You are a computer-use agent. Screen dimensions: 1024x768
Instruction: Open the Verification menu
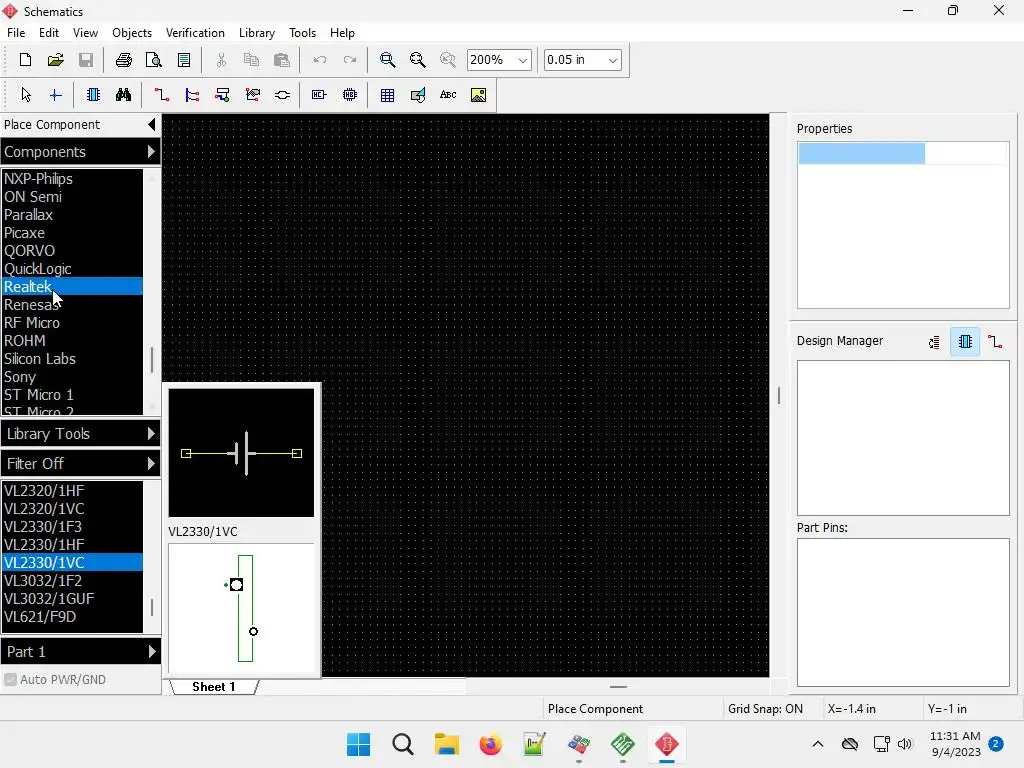point(195,33)
